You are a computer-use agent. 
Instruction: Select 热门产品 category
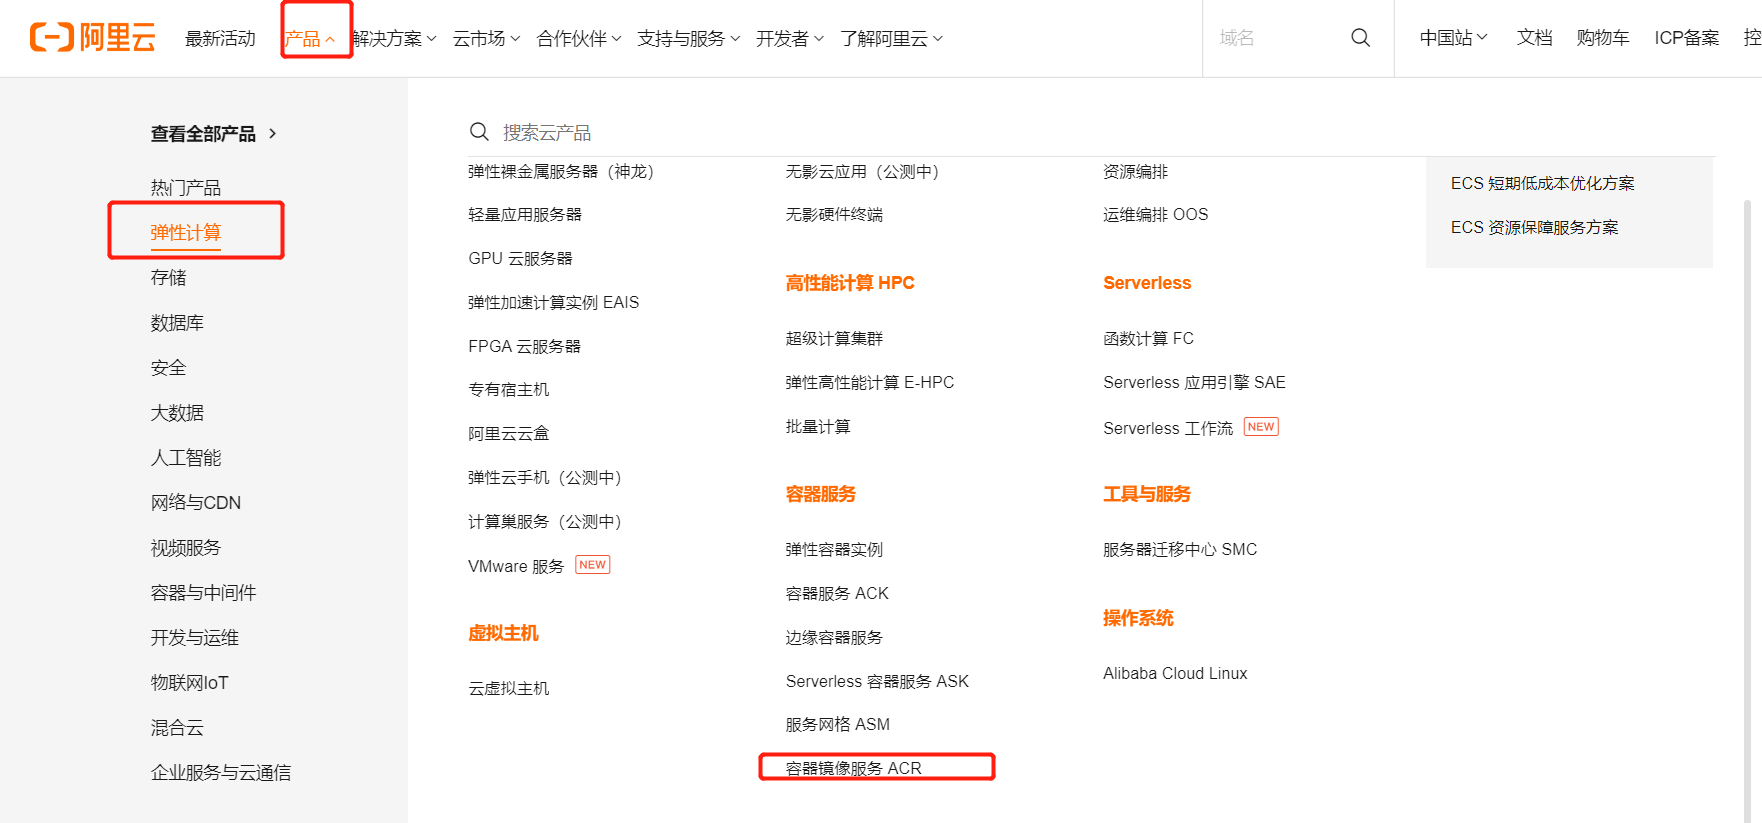click(186, 188)
